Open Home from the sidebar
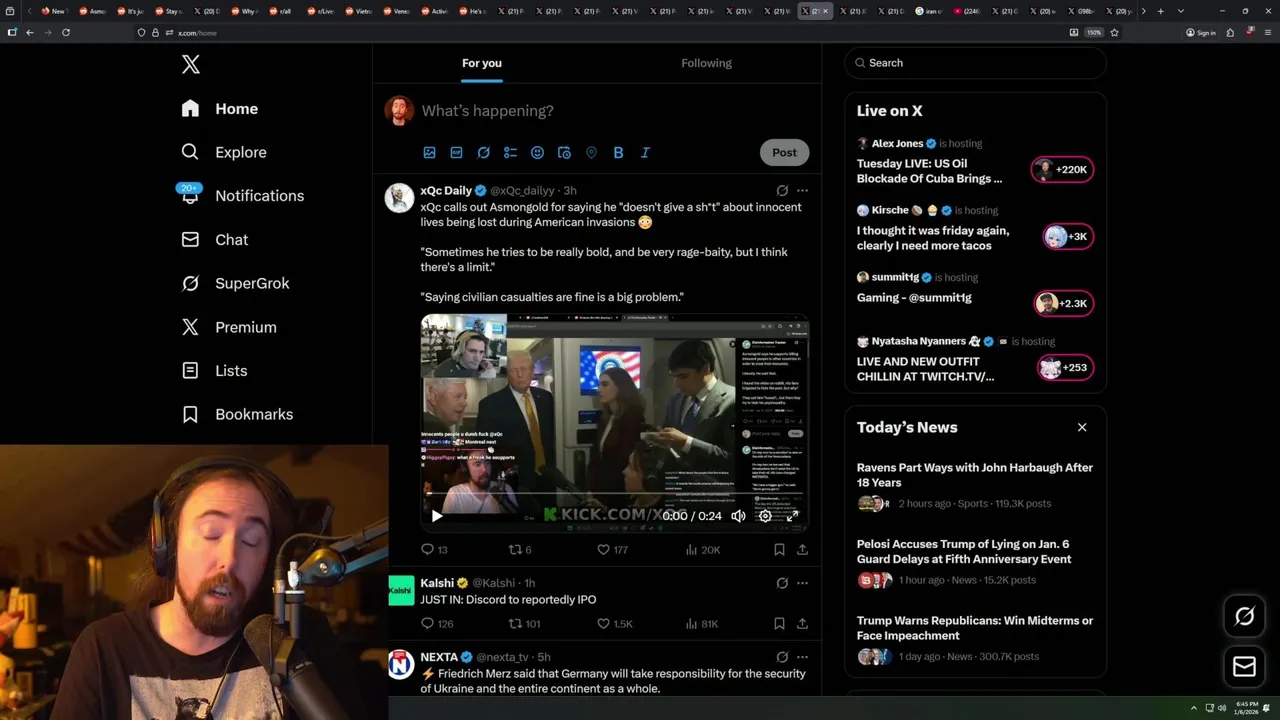The width and height of the screenshot is (1280, 720). [220, 109]
